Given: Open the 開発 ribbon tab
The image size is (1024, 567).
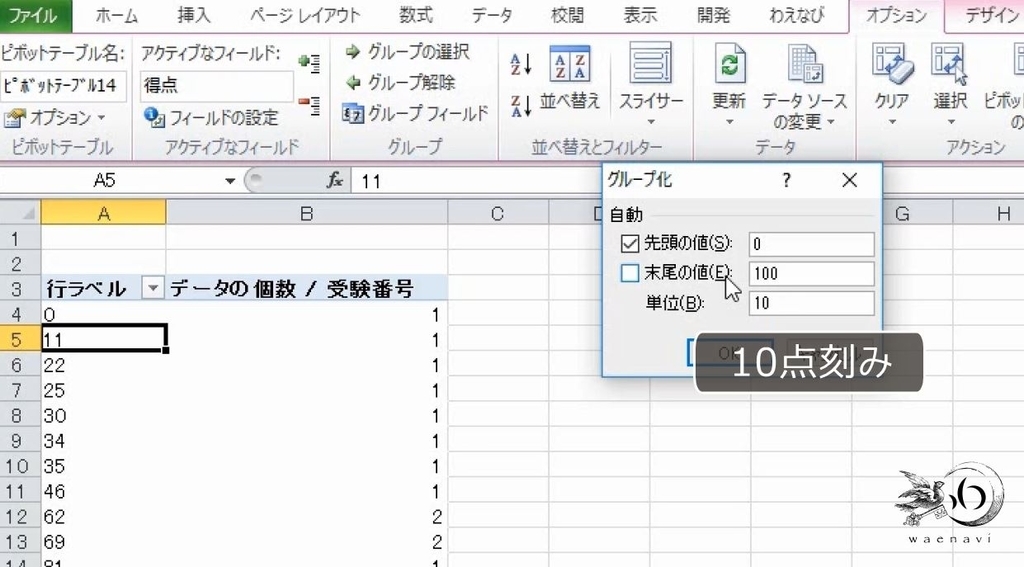Looking at the screenshot, I should (713, 16).
